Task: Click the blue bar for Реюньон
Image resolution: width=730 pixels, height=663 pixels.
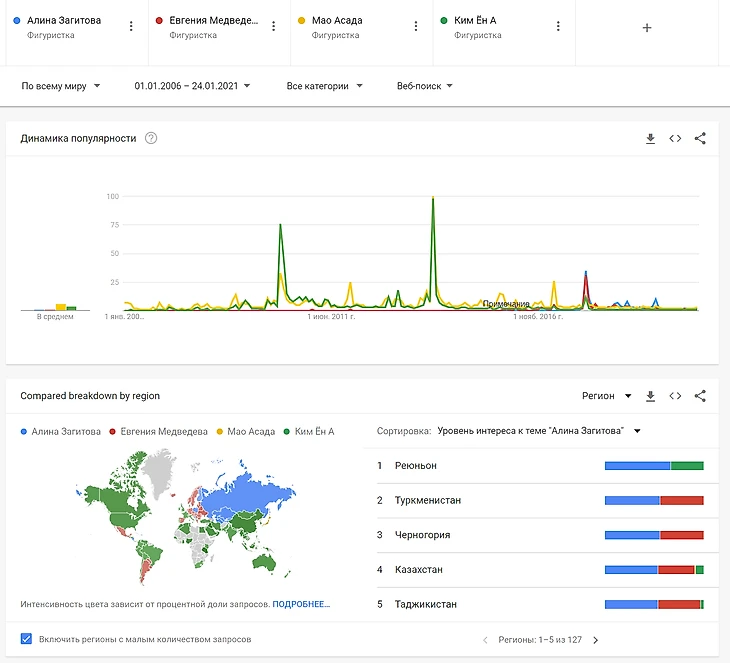Action: pyautogui.click(x=637, y=466)
